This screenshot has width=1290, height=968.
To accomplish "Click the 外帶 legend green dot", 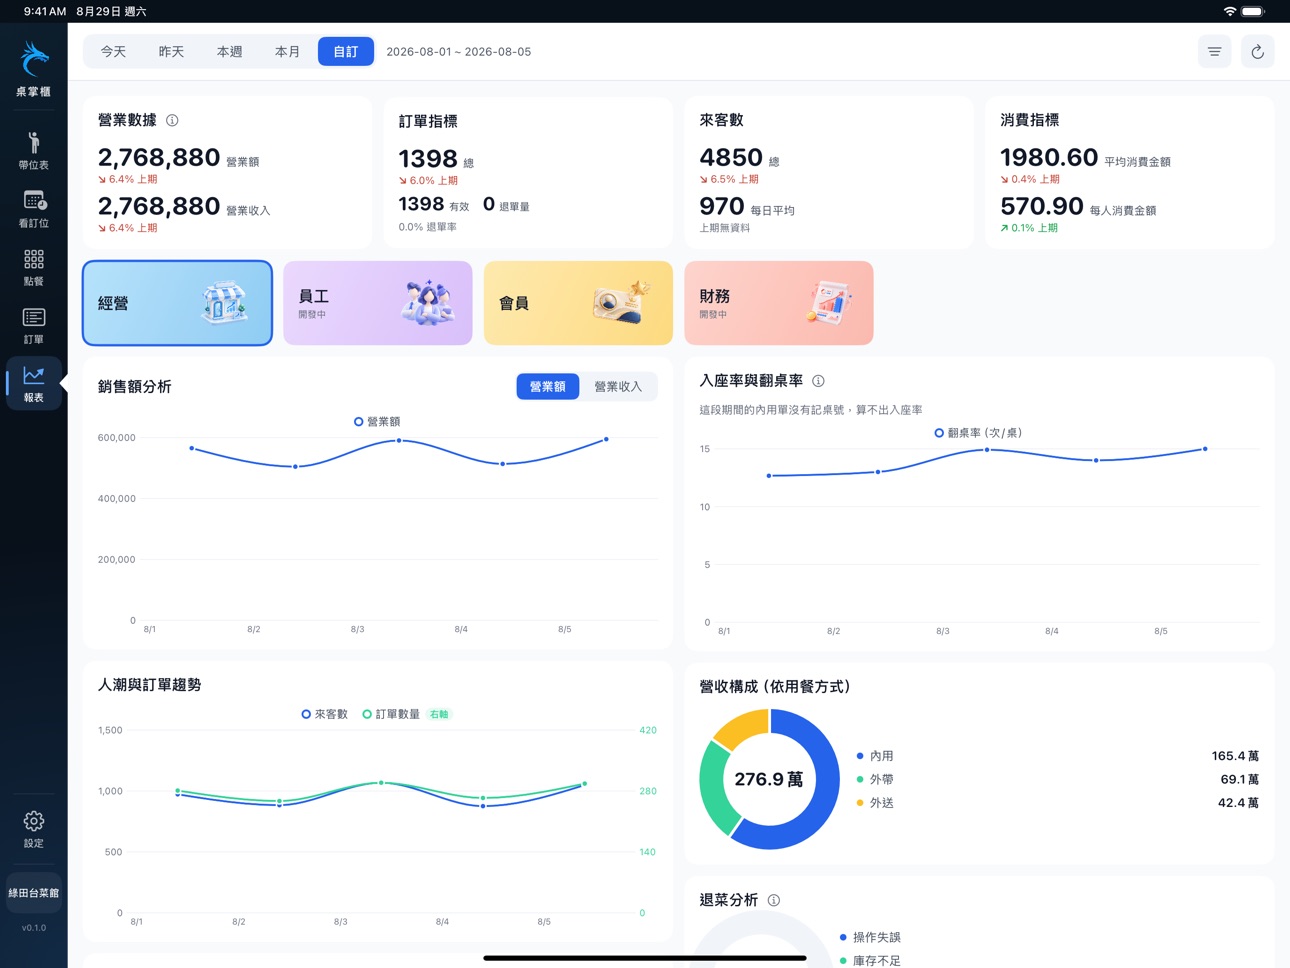I will click(860, 779).
